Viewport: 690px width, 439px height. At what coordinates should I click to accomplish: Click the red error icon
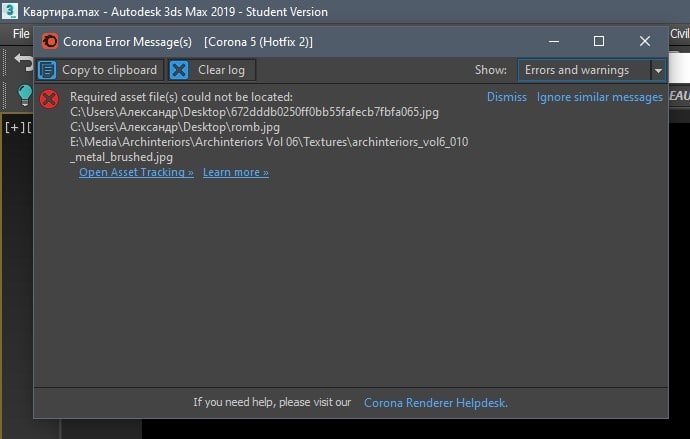49,99
